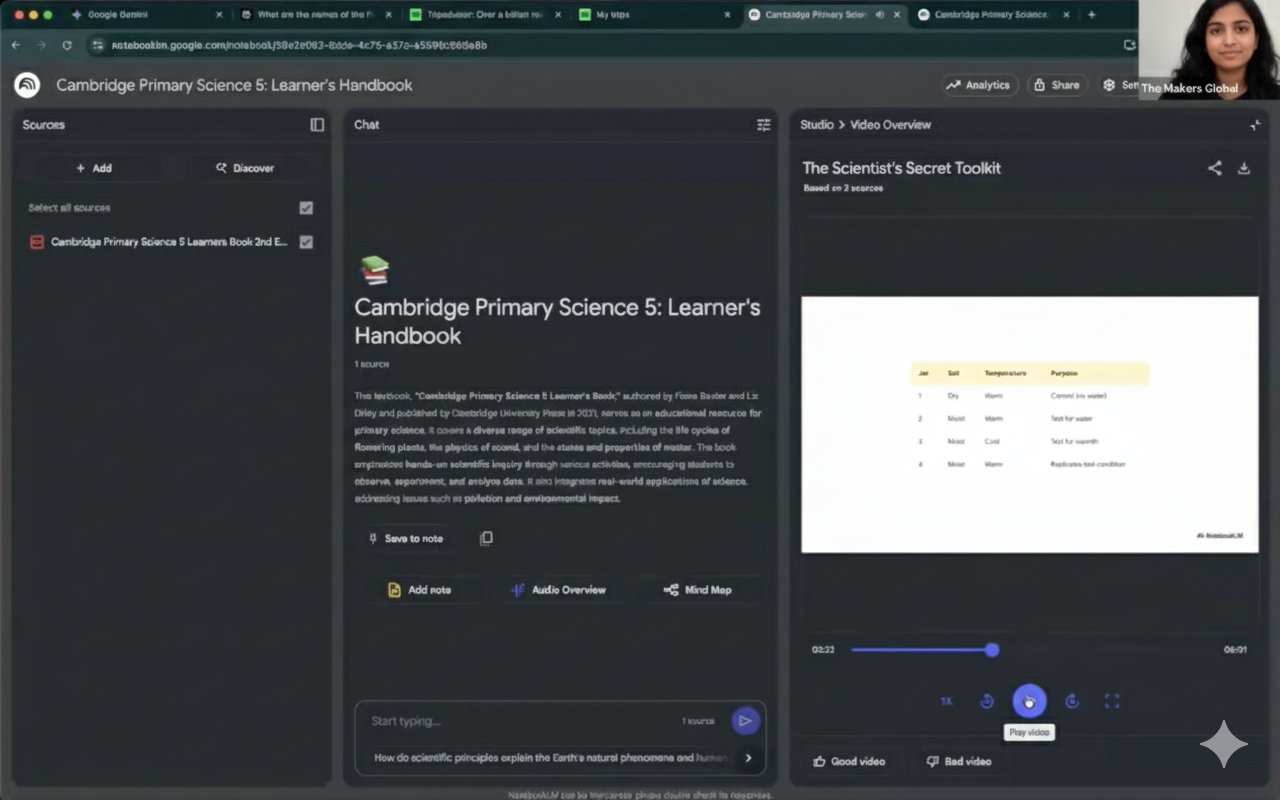Rewind video ten seconds
1280x800 pixels.
987,701
